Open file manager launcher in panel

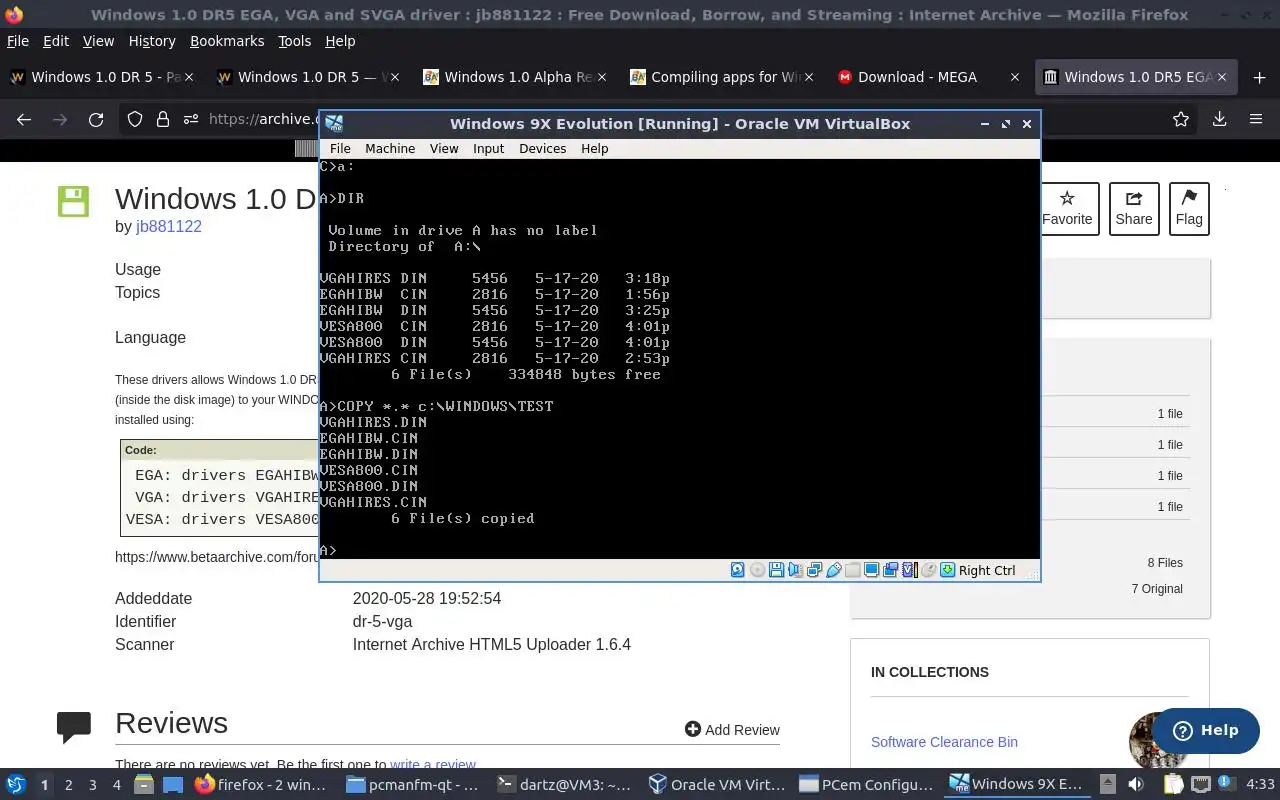pyautogui.click(x=143, y=785)
